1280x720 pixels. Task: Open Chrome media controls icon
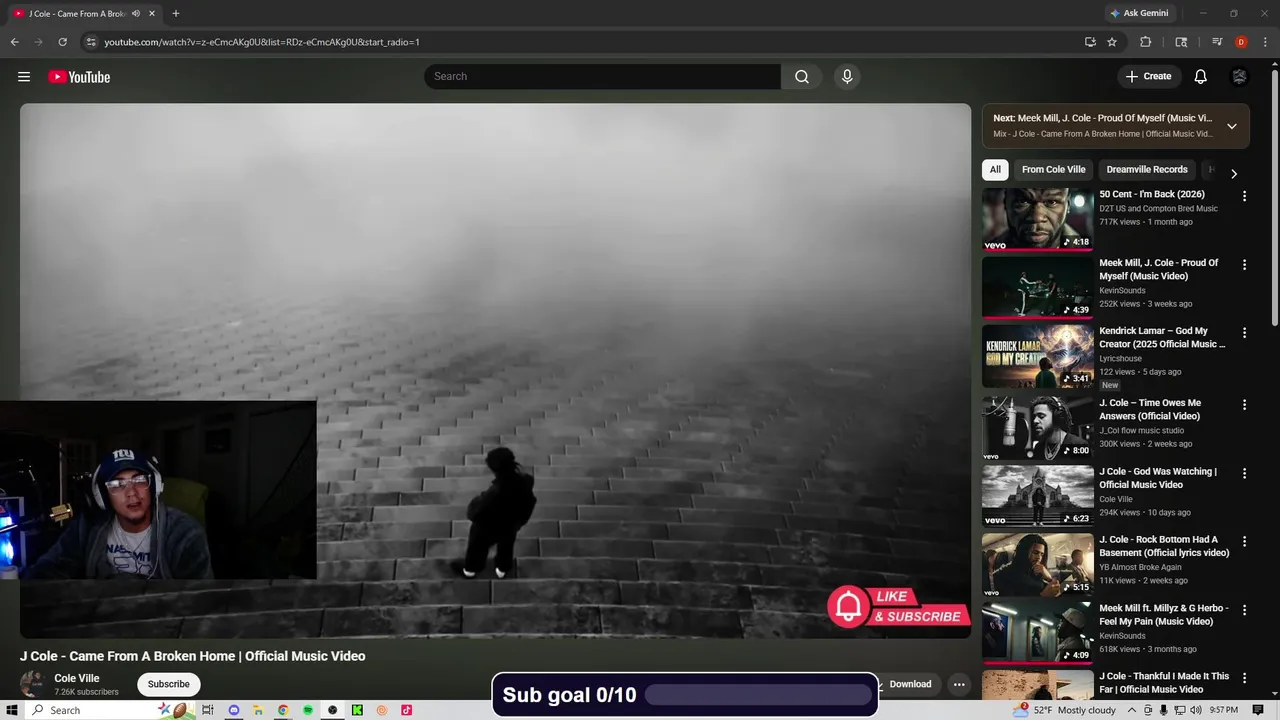(x=1217, y=42)
